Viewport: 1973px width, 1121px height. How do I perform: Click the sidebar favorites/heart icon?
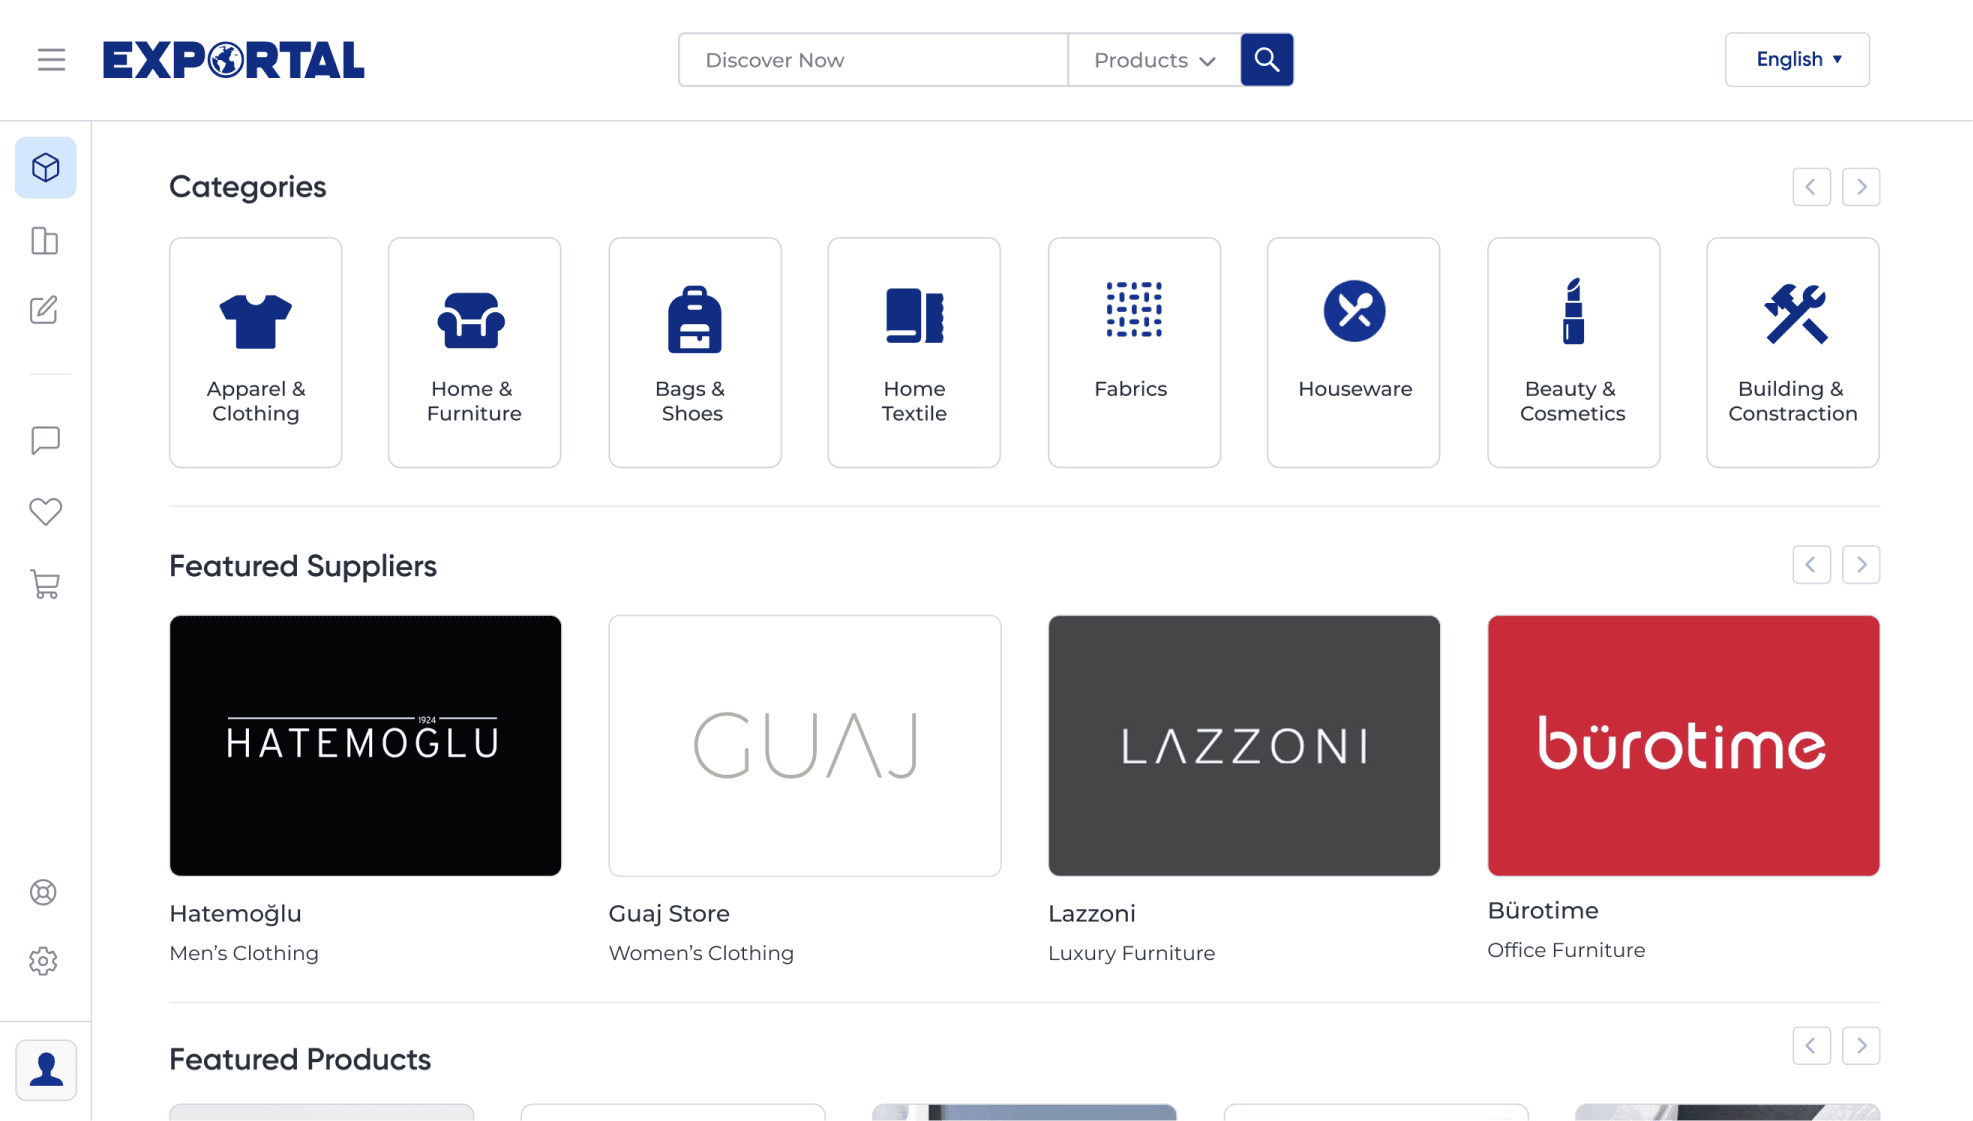click(x=45, y=512)
